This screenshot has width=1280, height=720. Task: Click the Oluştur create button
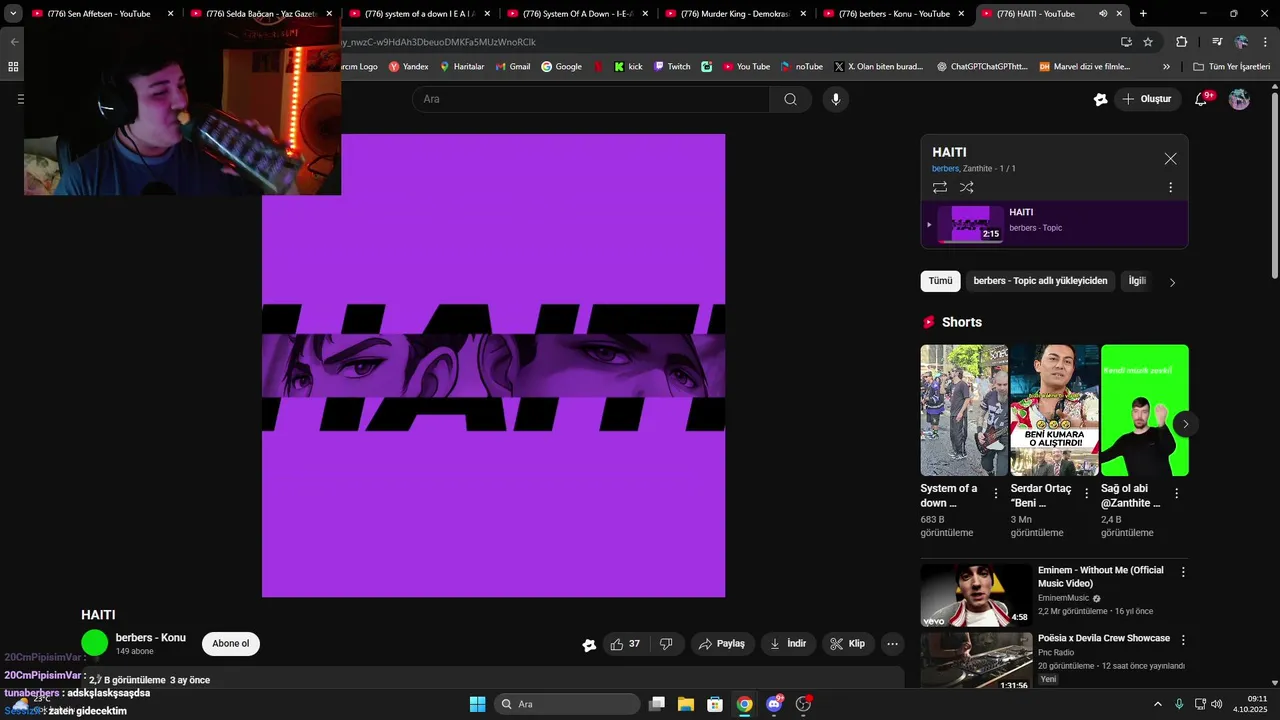pos(1147,99)
